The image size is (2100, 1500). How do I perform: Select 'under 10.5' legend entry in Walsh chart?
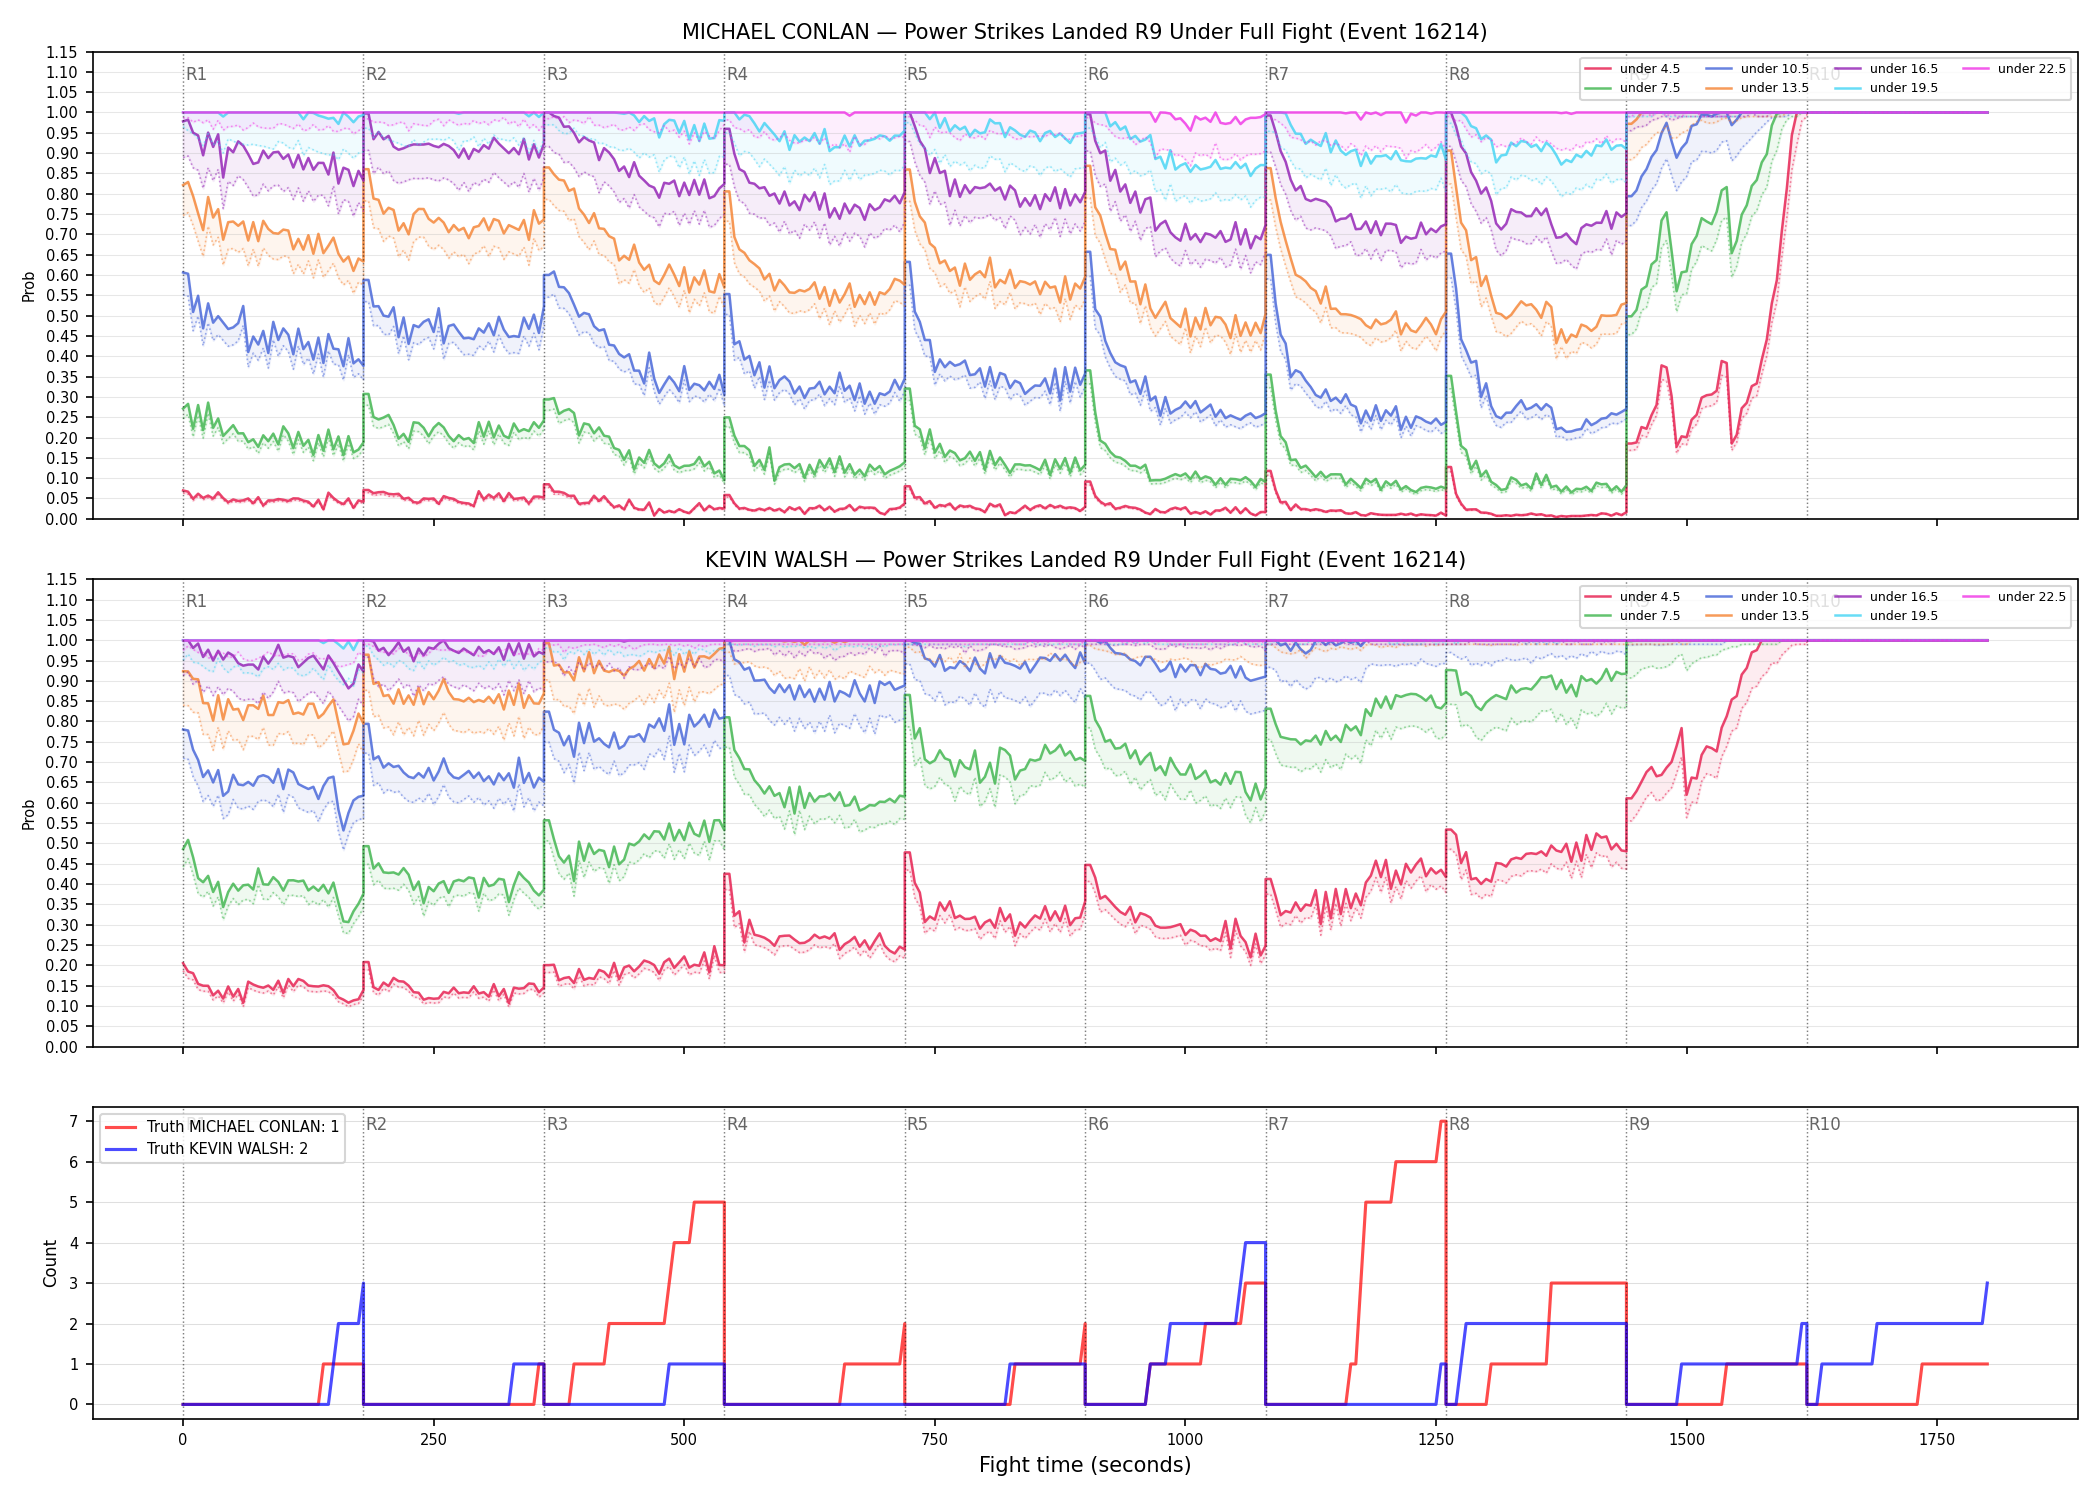point(1758,597)
